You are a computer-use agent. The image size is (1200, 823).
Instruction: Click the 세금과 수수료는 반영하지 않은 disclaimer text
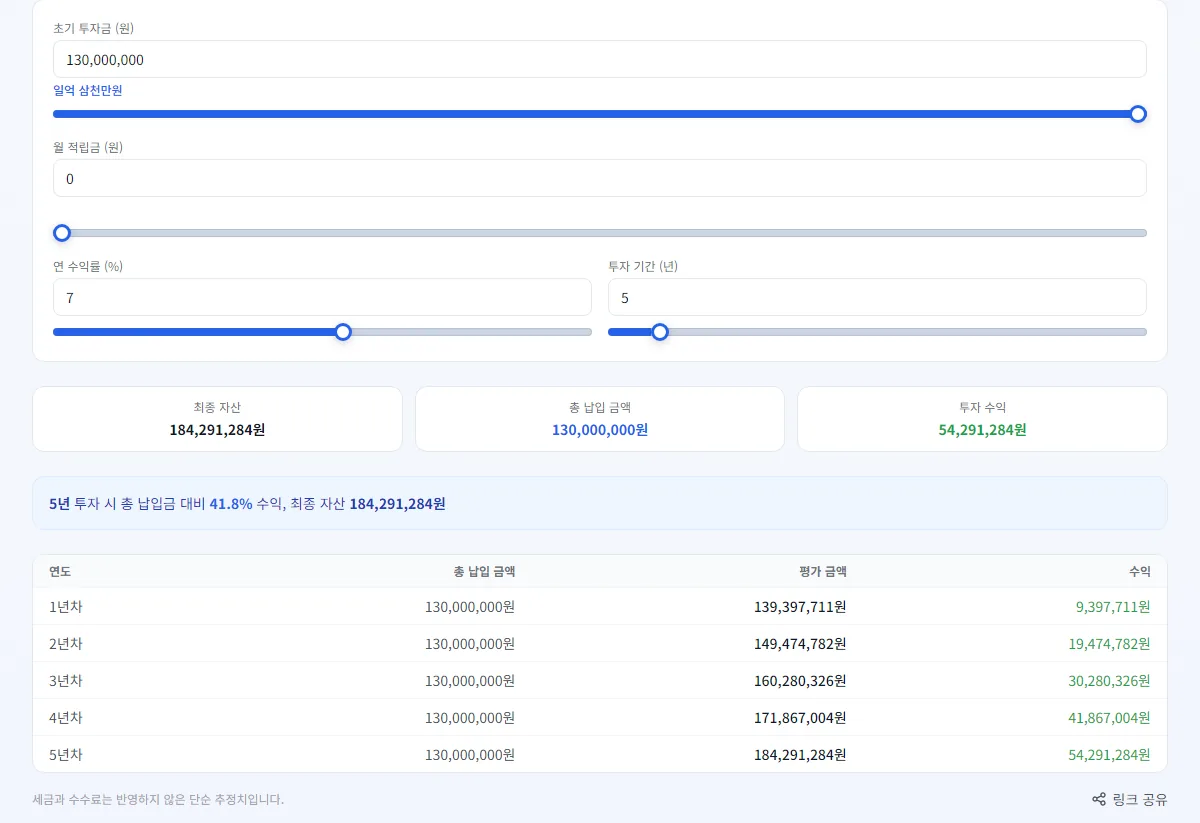pyautogui.click(x=158, y=799)
